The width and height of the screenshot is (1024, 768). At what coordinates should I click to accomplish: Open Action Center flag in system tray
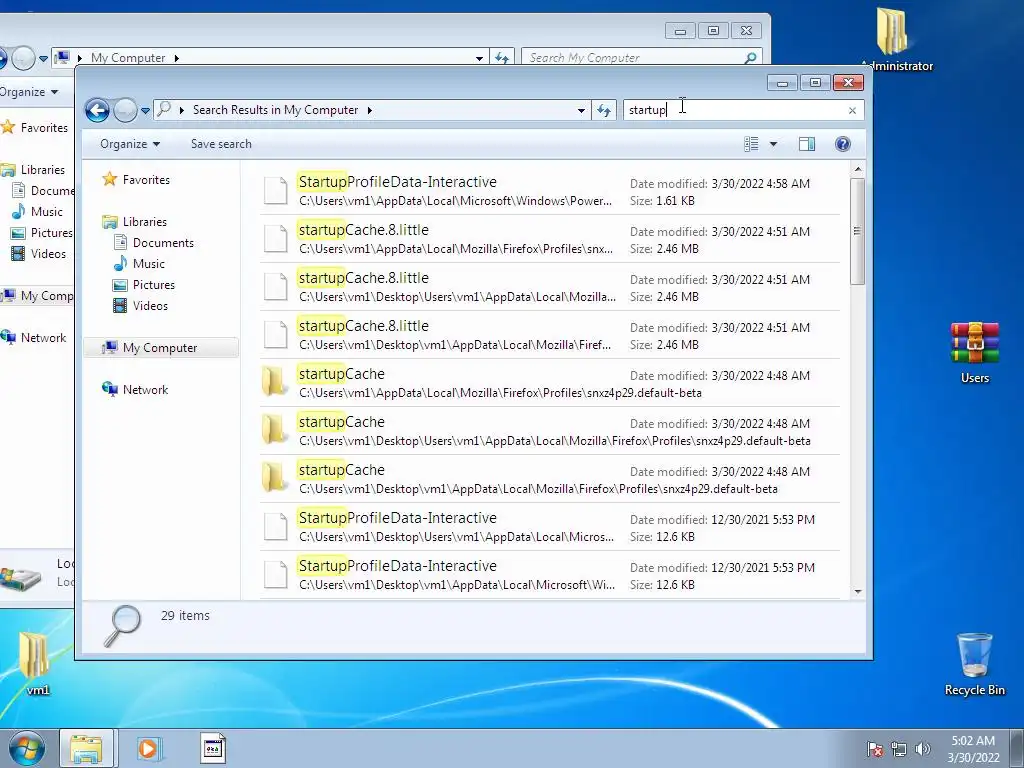tap(874, 749)
